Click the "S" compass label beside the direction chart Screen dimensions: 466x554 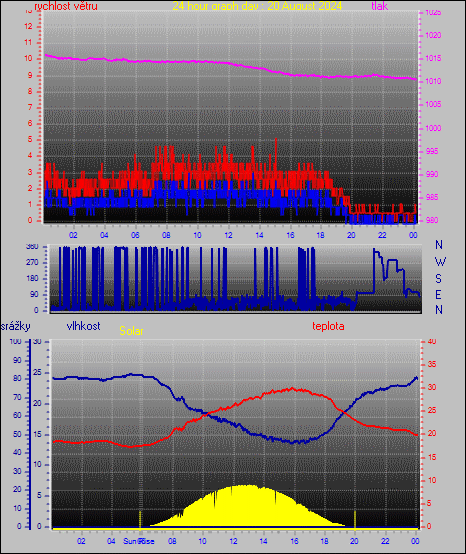(x=438, y=279)
